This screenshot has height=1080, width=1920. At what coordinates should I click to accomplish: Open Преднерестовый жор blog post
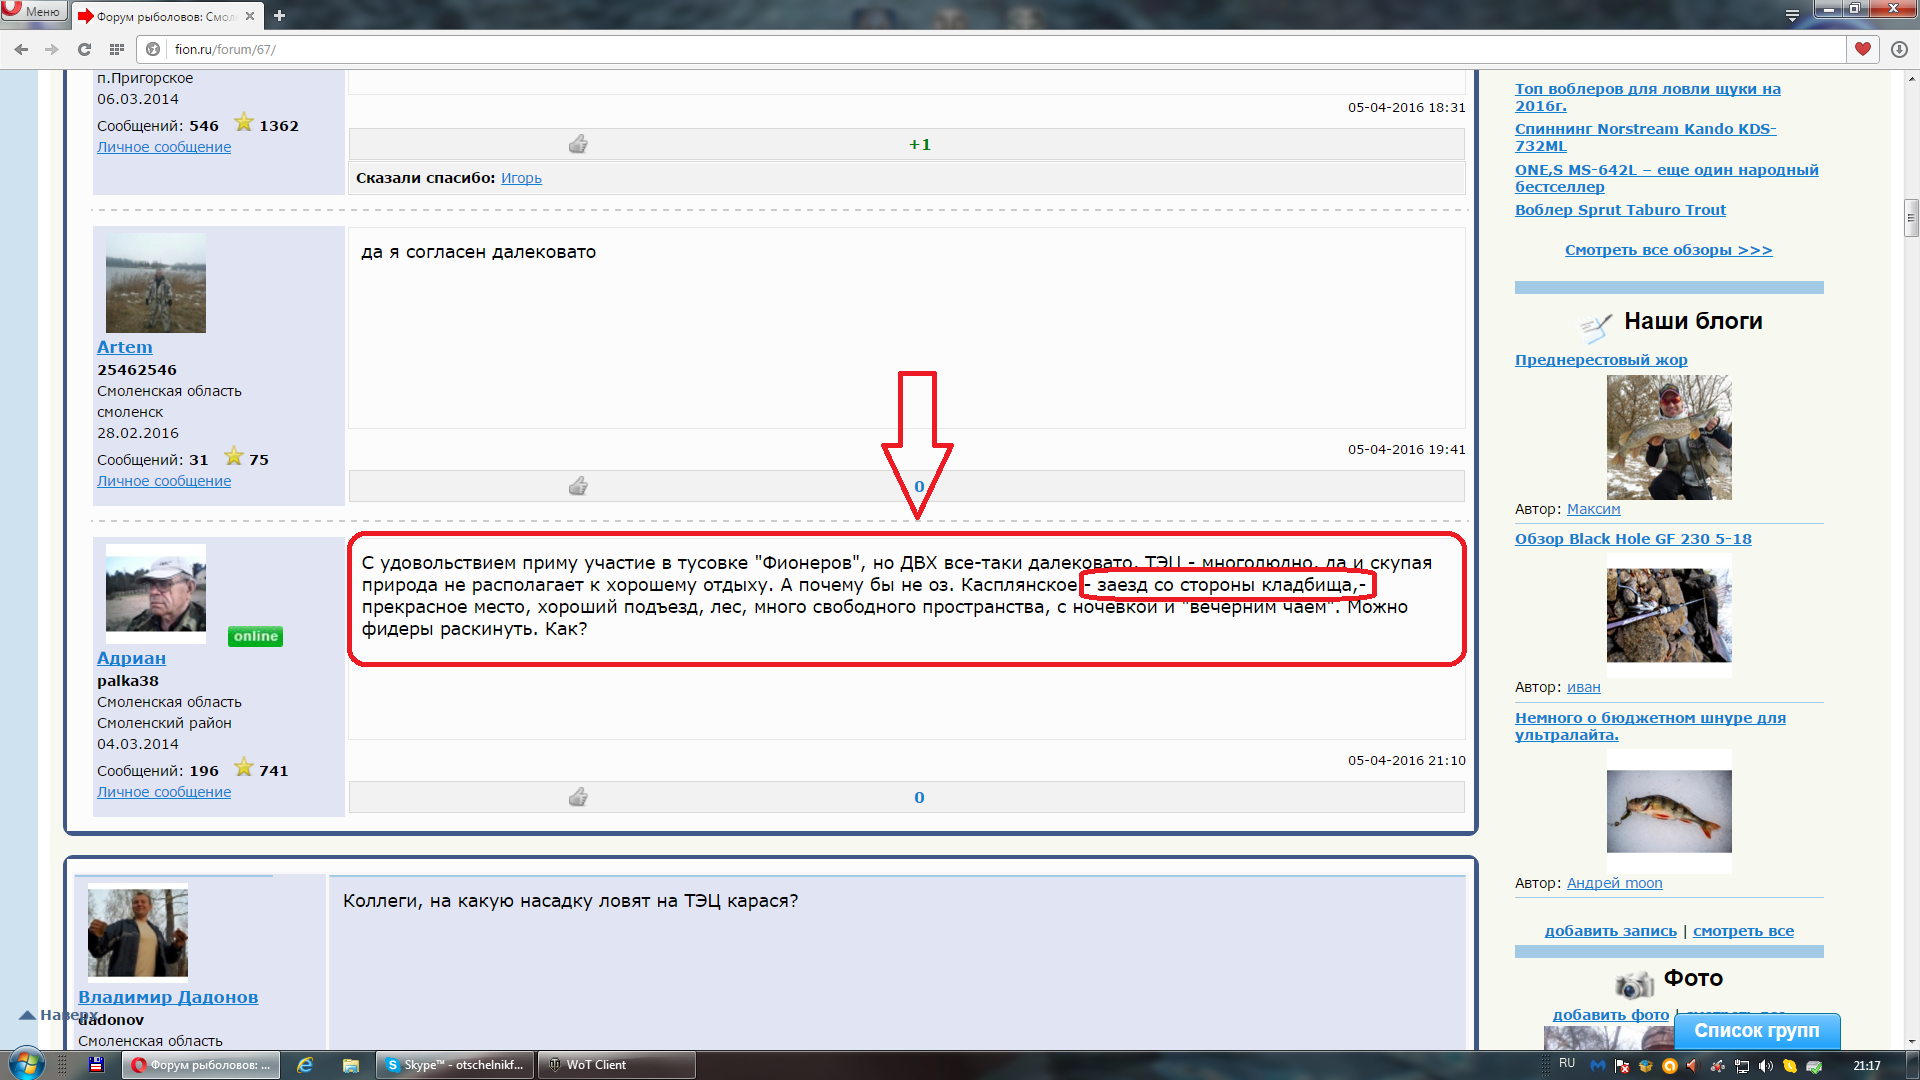pos(1601,360)
